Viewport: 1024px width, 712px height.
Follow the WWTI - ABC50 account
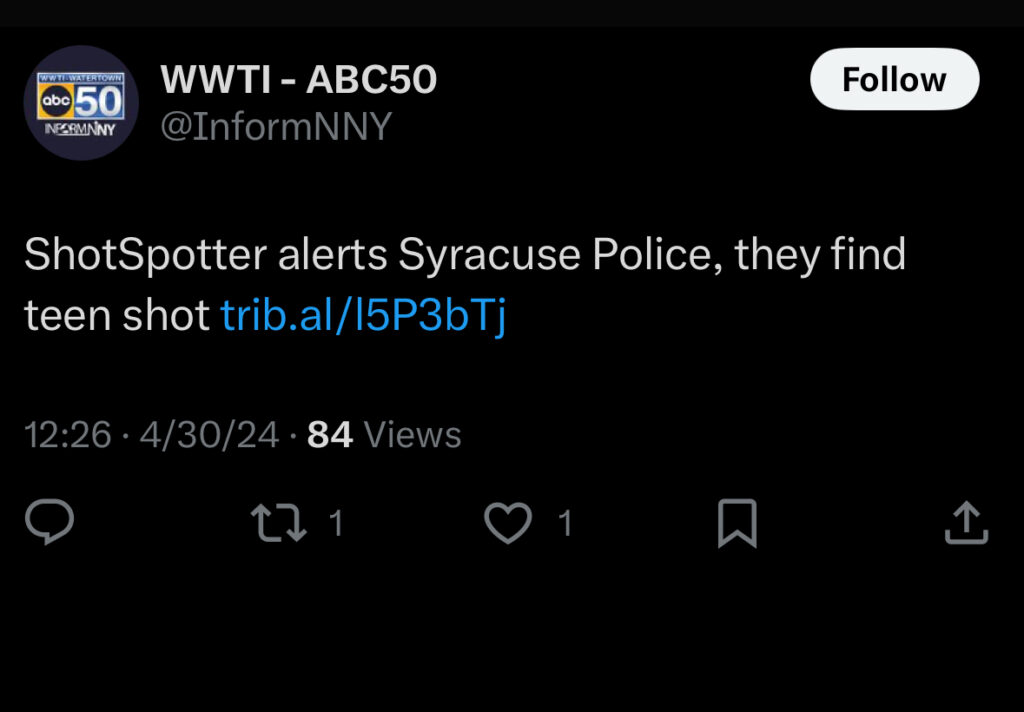(893, 79)
